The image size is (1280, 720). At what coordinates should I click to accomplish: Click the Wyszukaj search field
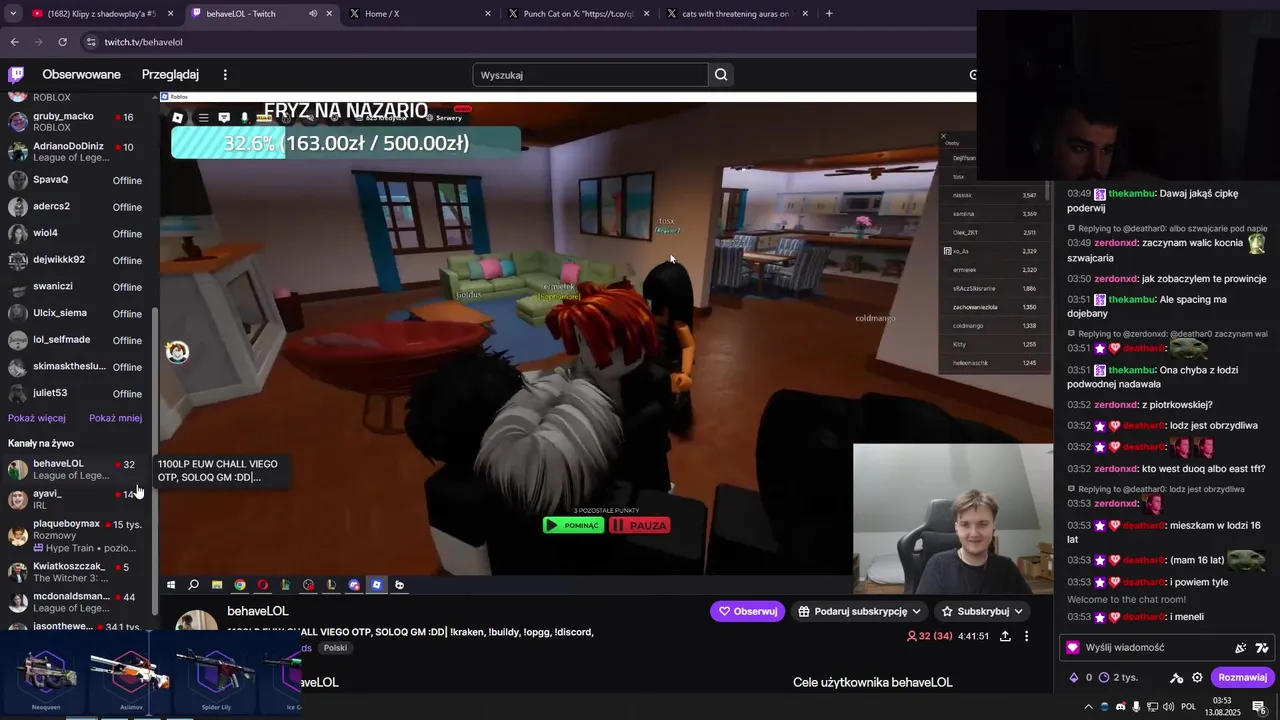590,75
